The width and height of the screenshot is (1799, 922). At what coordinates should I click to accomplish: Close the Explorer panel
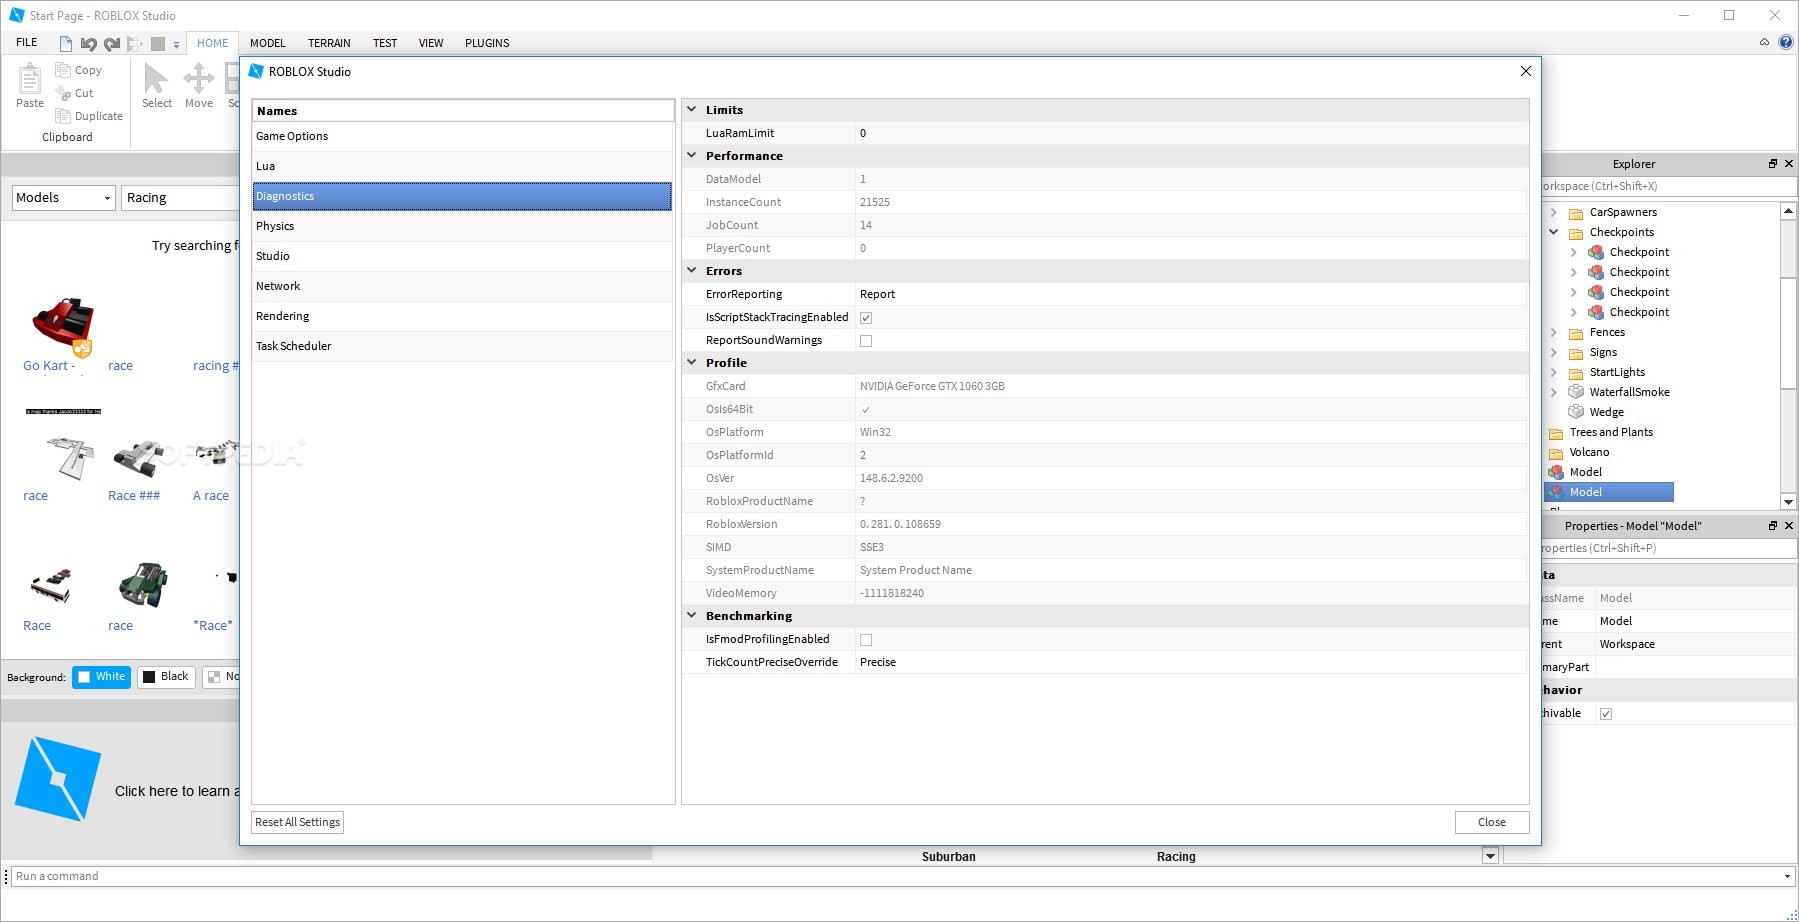coord(1789,163)
